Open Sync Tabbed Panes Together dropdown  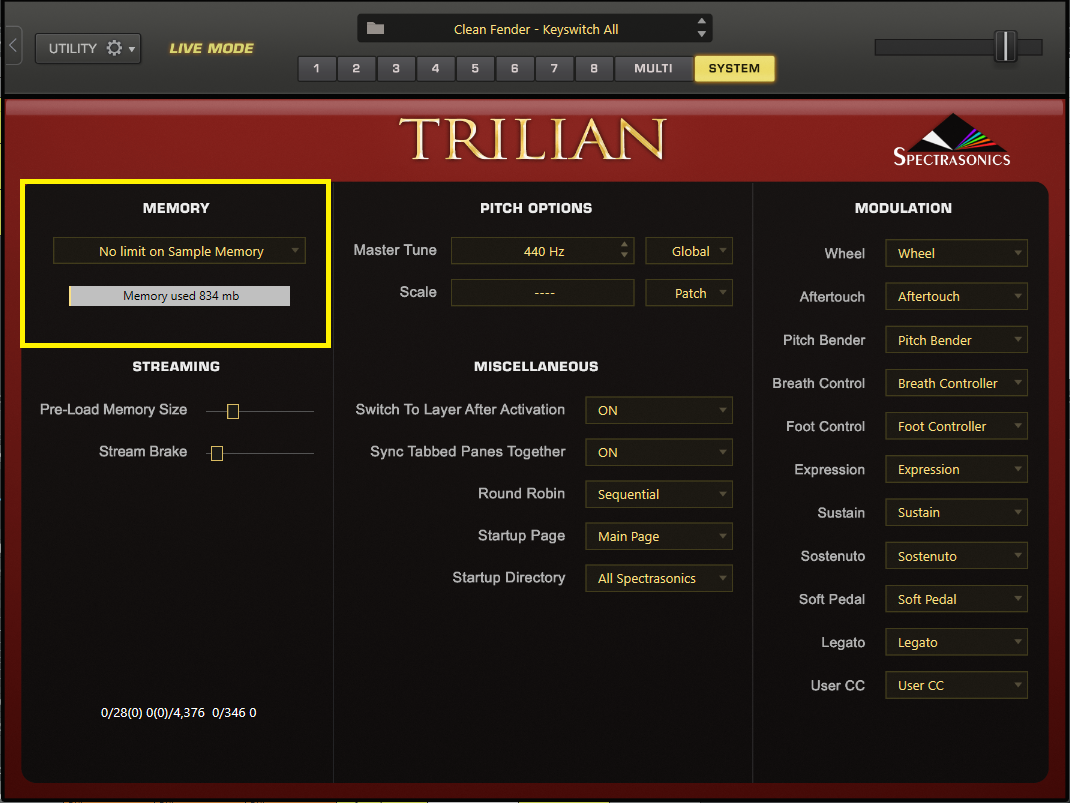point(658,452)
